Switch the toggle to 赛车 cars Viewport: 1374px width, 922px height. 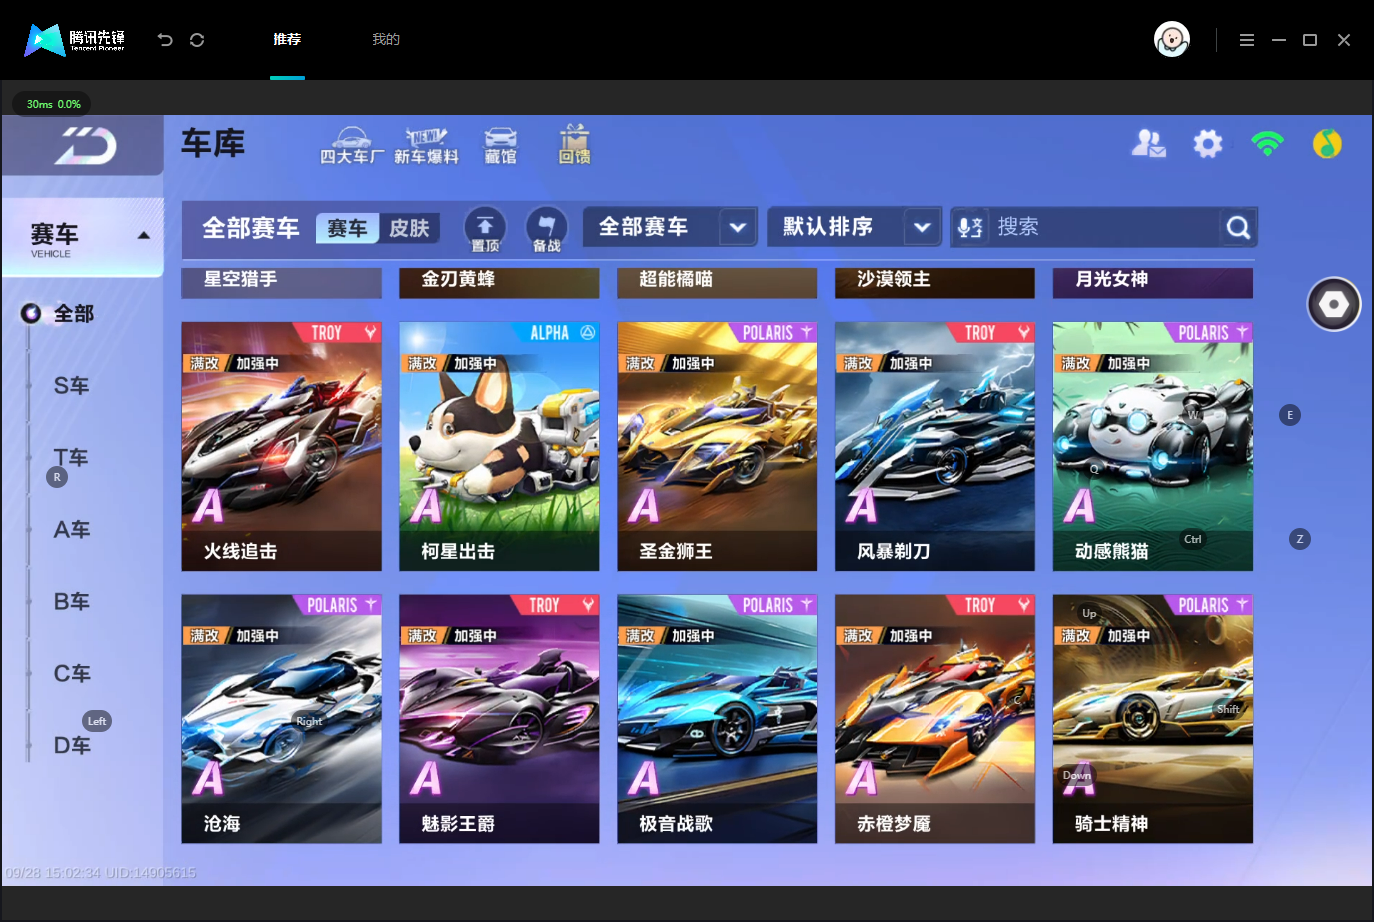coord(348,228)
